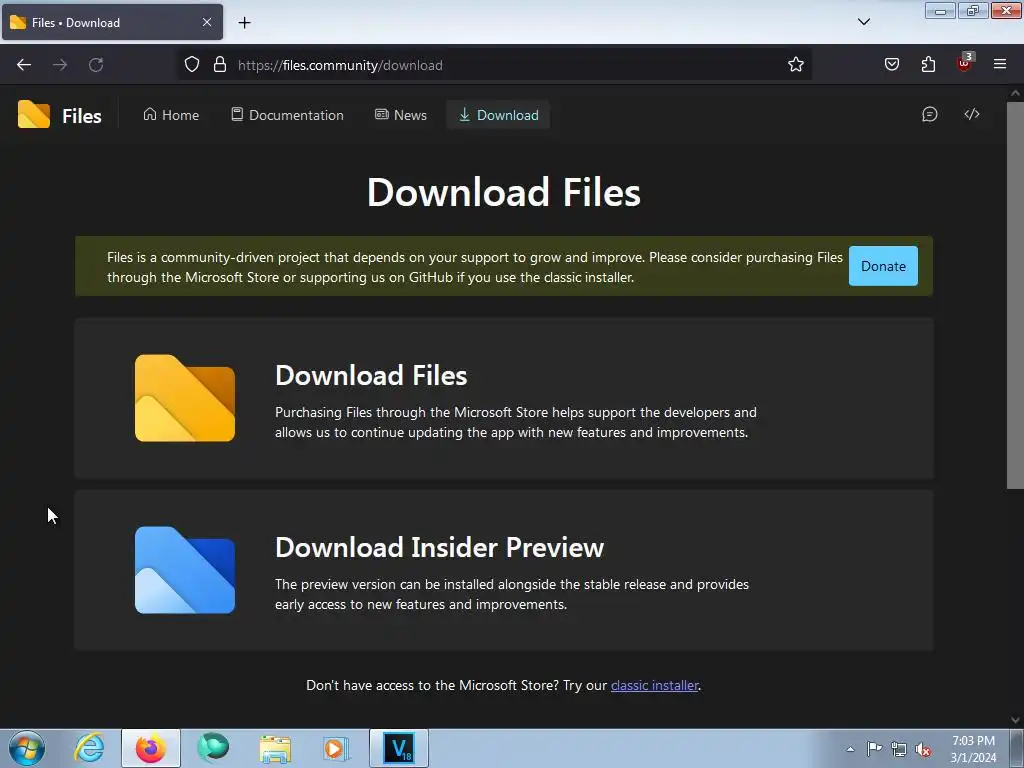This screenshot has width=1024, height=768.
Task: Open the classic installer link
Action: point(654,685)
